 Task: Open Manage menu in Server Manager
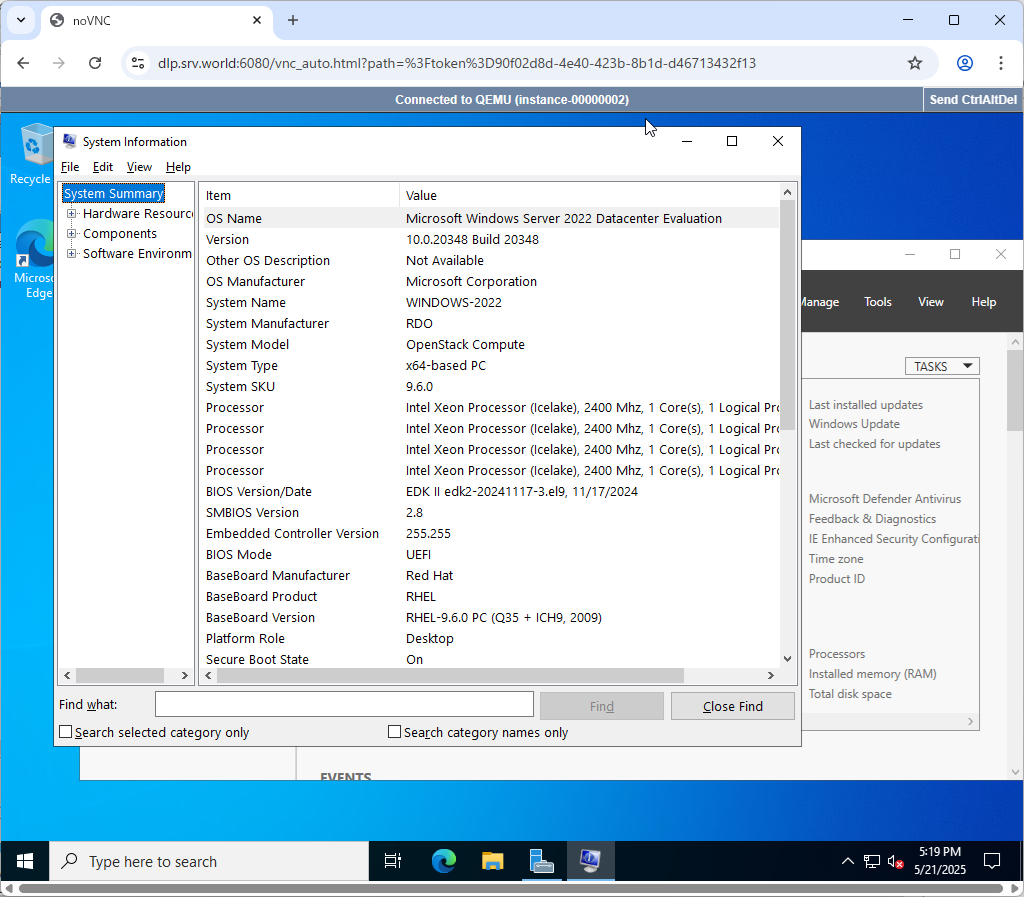(820, 302)
